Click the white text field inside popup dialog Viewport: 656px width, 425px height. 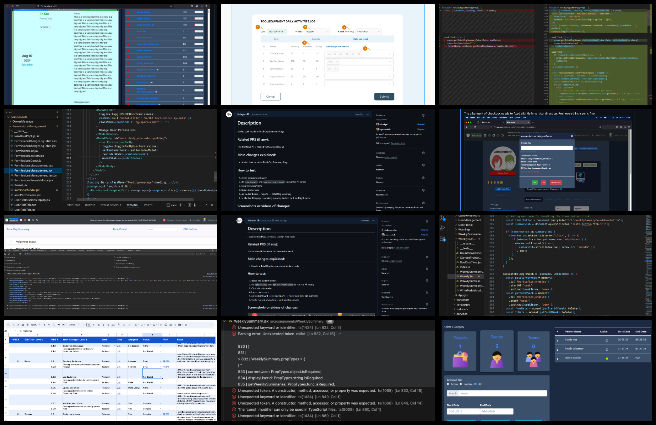(x=546, y=148)
